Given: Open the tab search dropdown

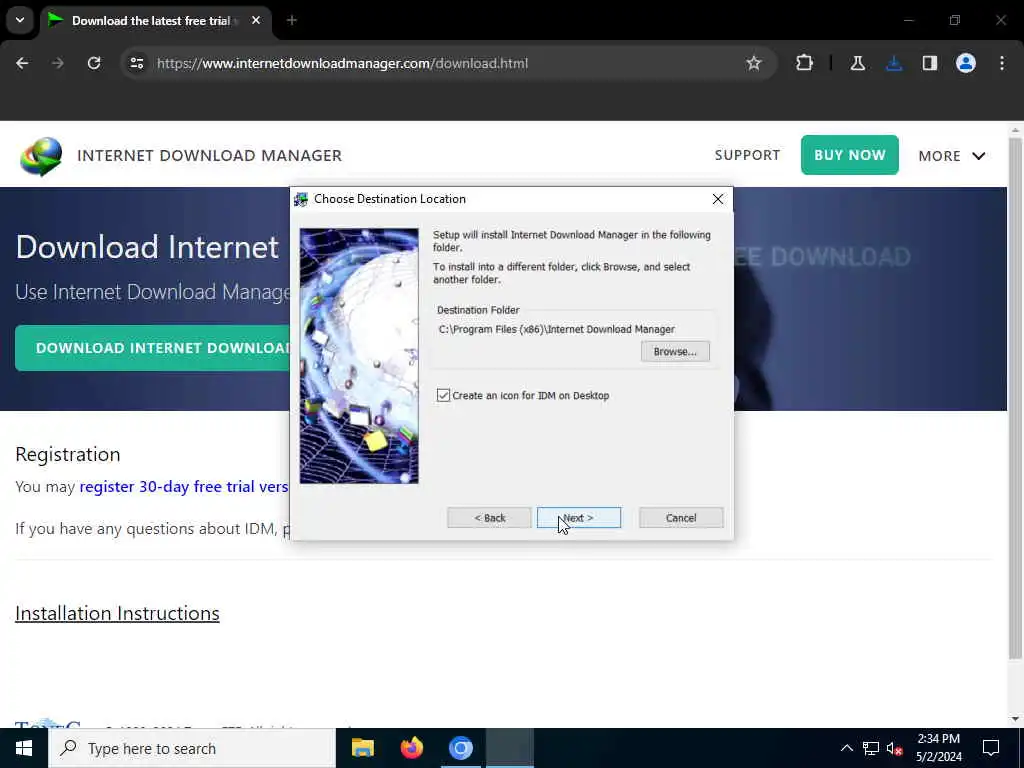Looking at the screenshot, I should 20,20.
